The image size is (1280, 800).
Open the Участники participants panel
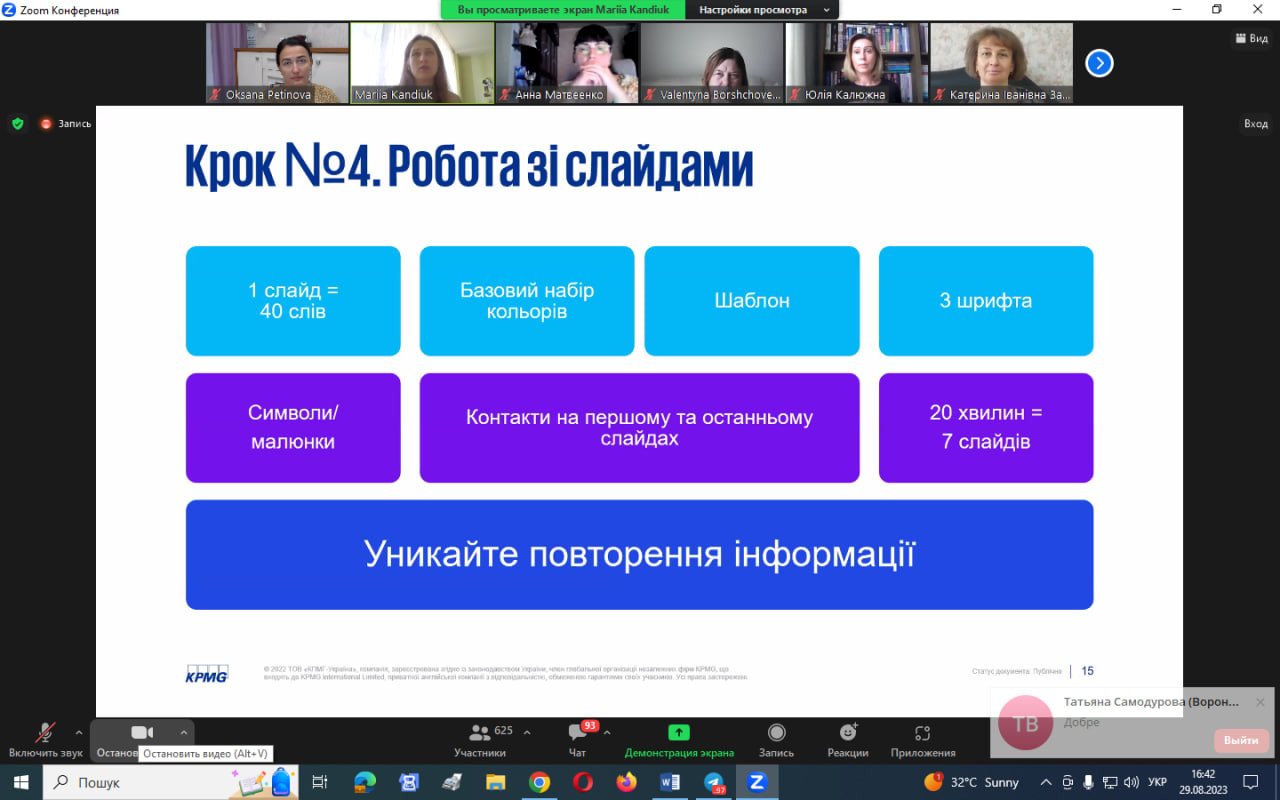coord(480,740)
